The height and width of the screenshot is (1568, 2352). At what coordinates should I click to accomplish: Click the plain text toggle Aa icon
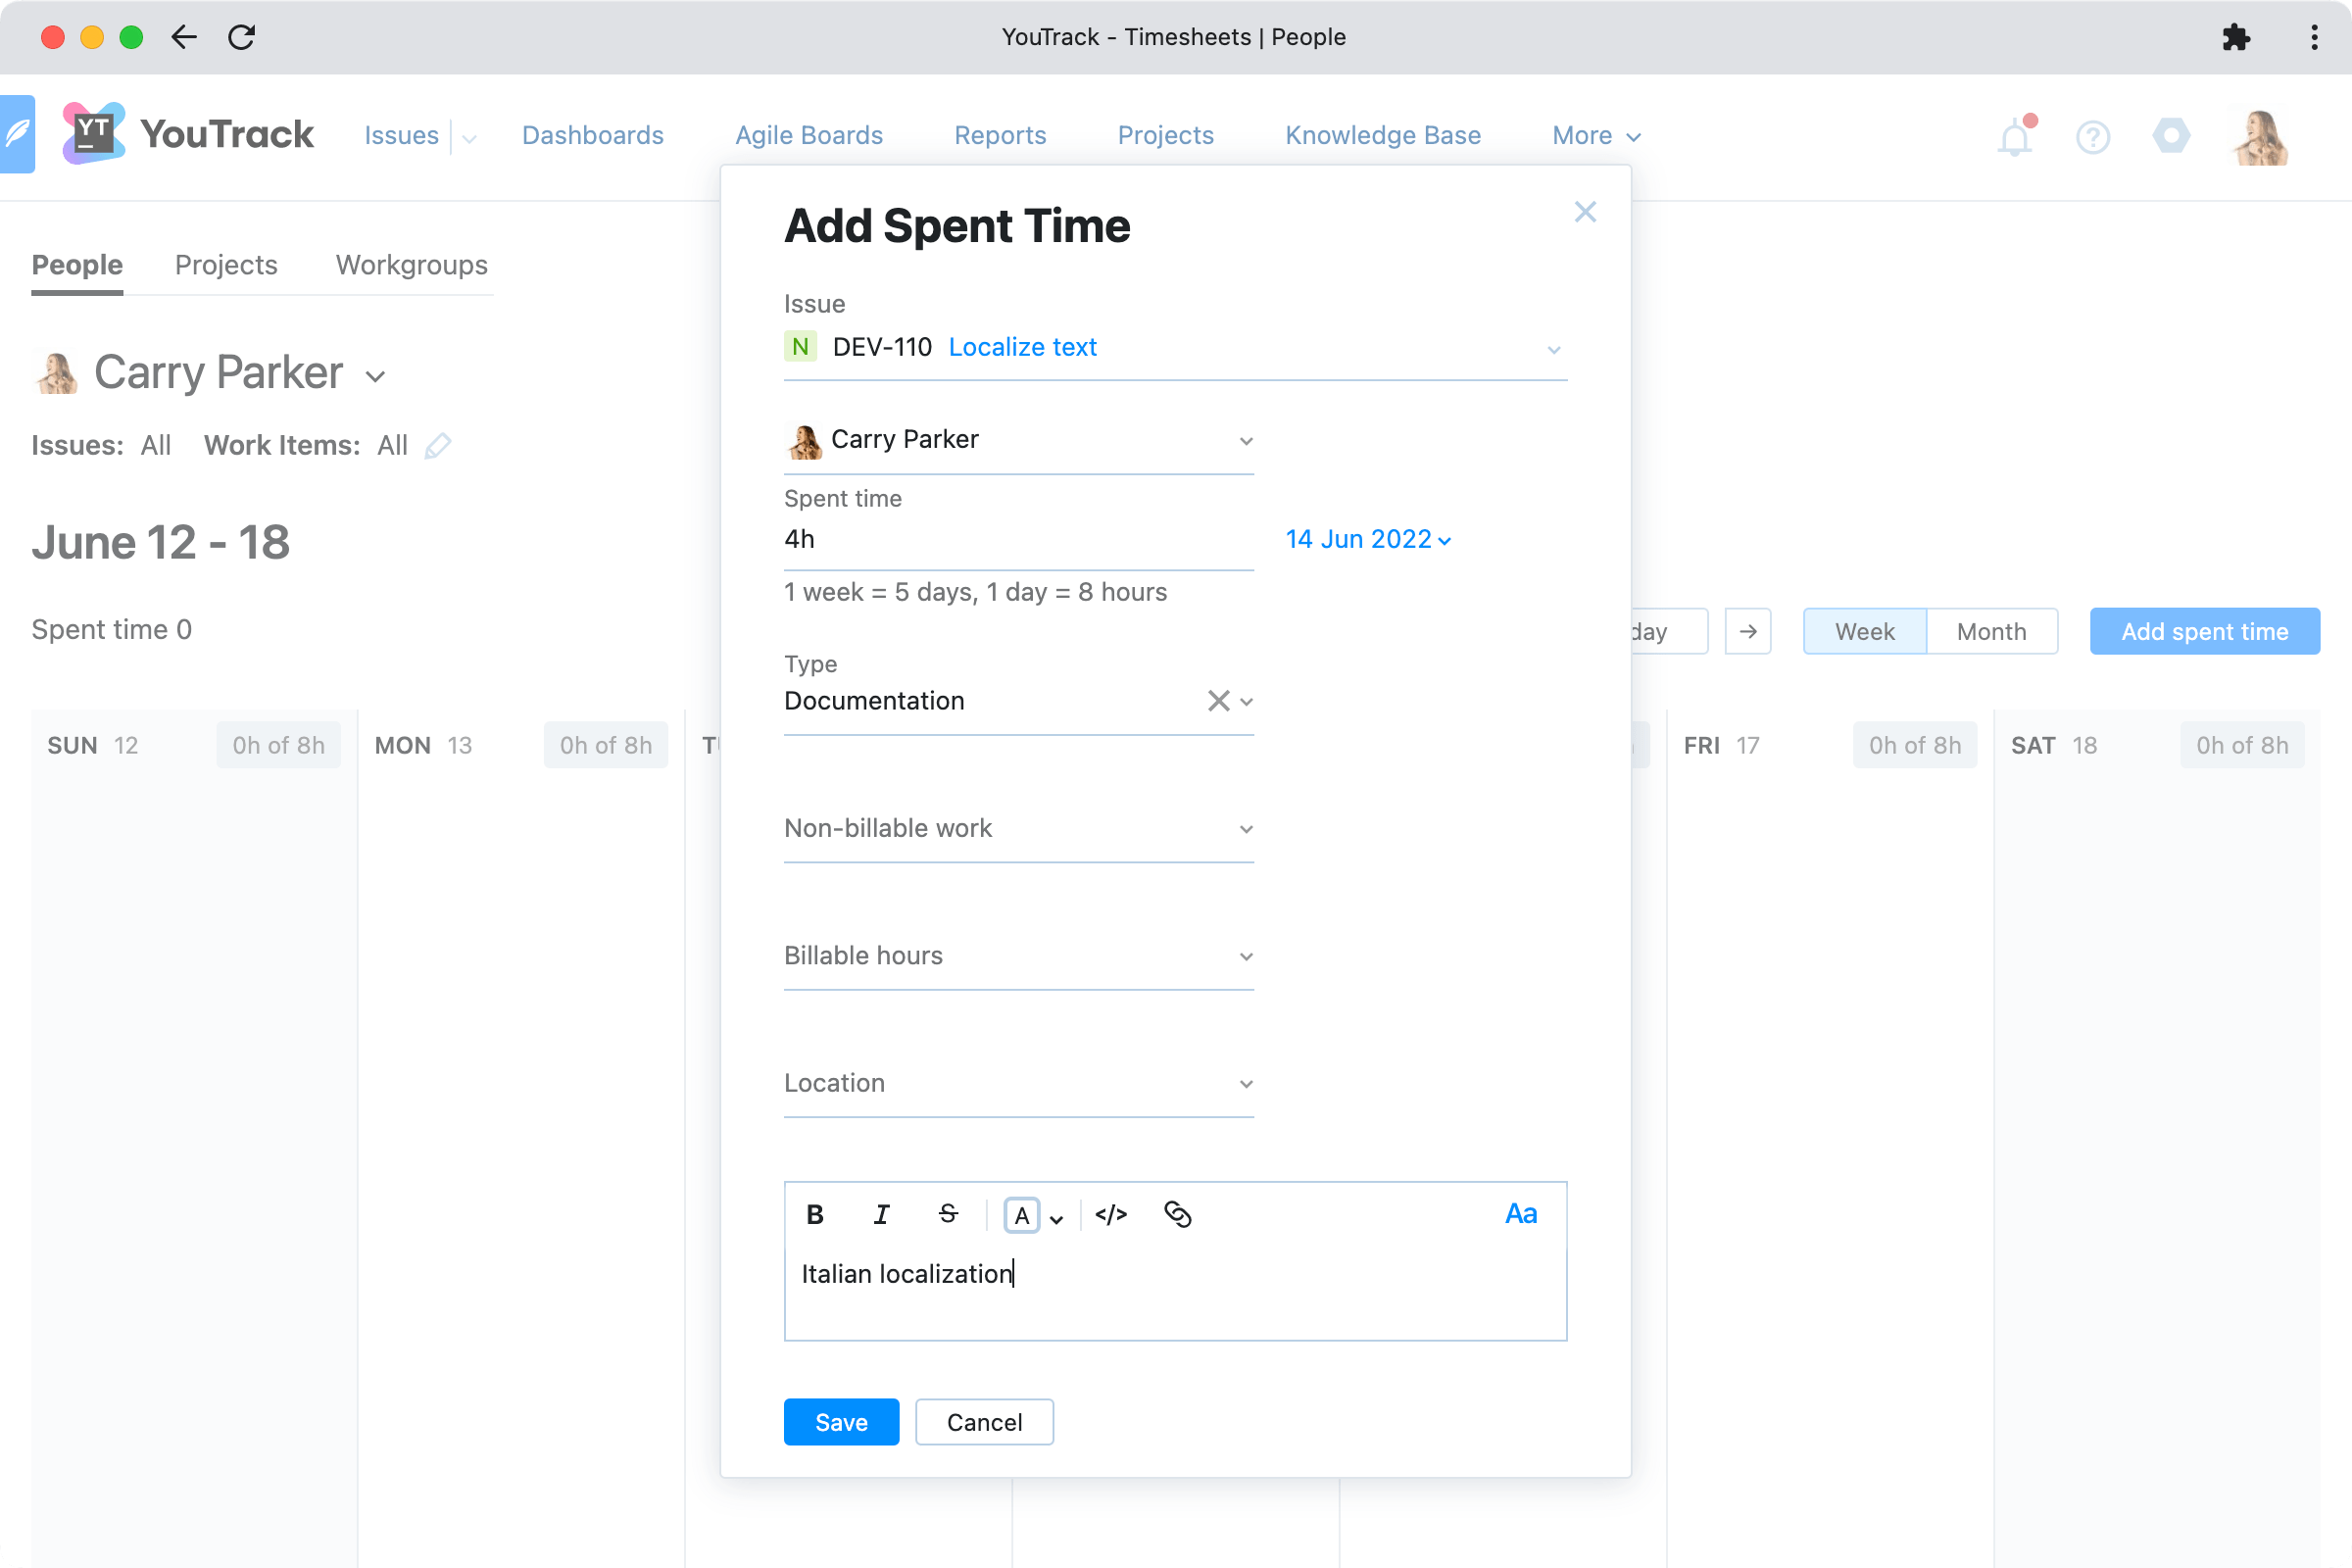(x=1519, y=1213)
